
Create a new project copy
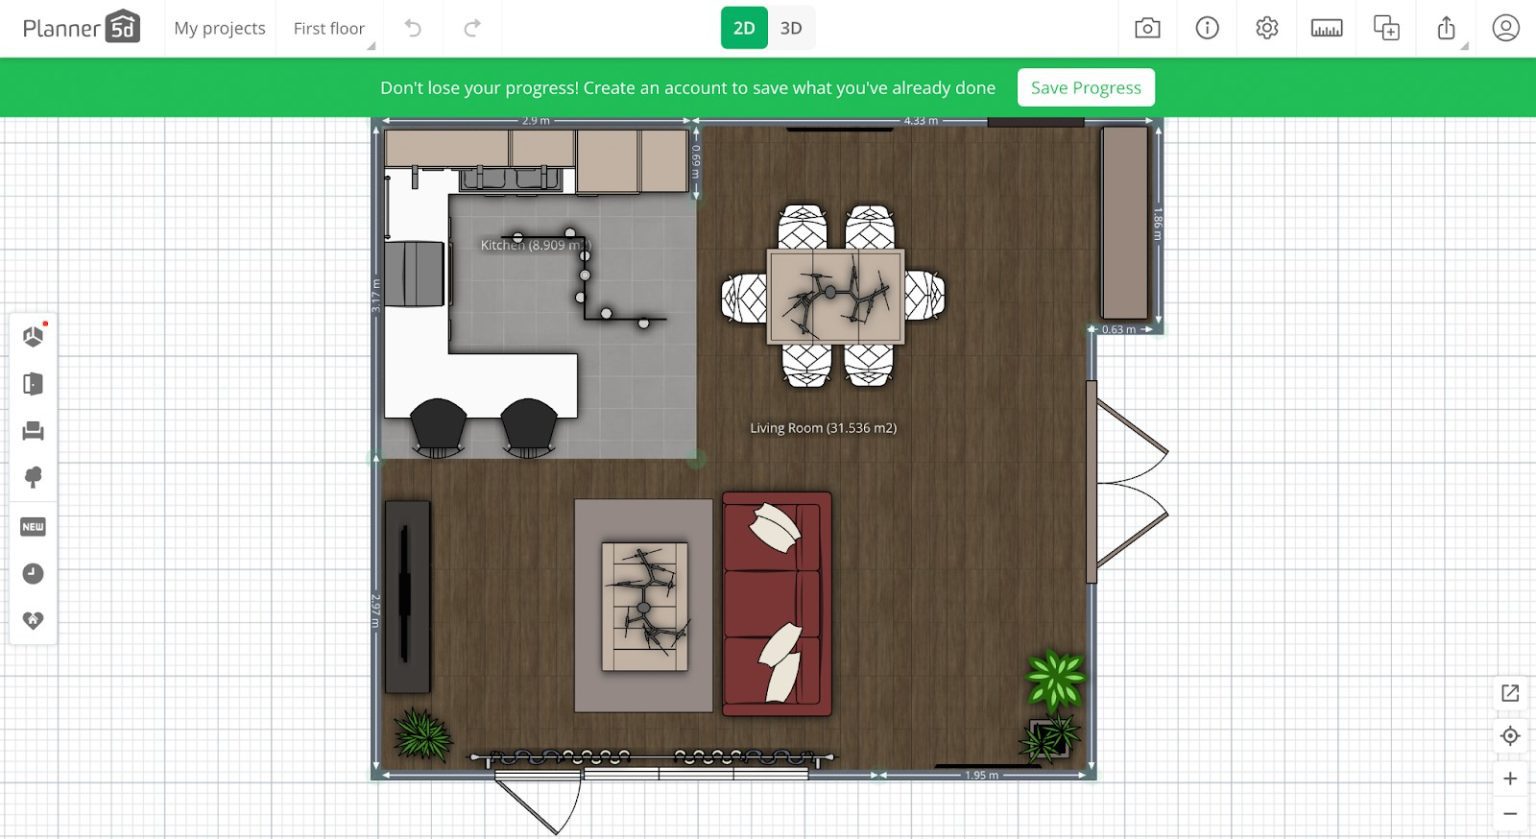pyautogui.click(x=1386, y=28)
